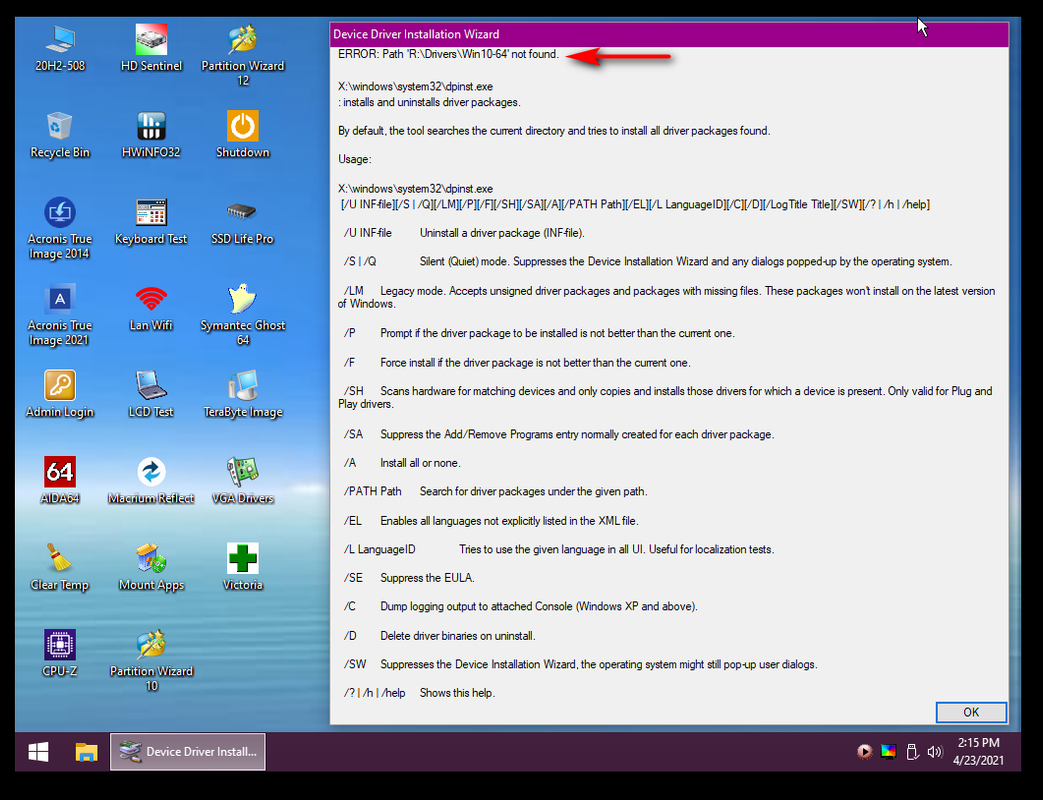Open the Admin Login key icon
1043x800 pixels.
tap(60, 394)
